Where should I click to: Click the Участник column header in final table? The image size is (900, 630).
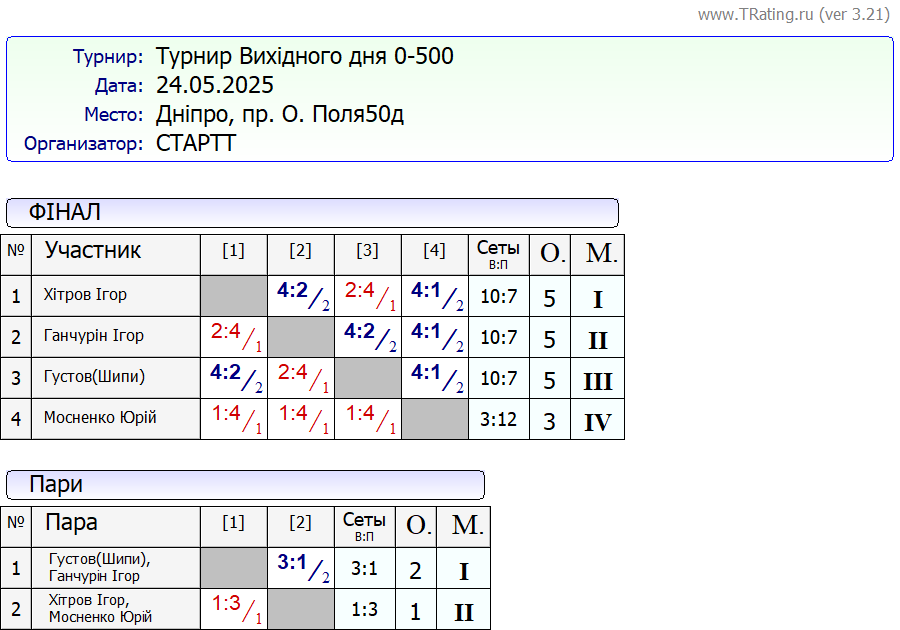tap(93, 250)
